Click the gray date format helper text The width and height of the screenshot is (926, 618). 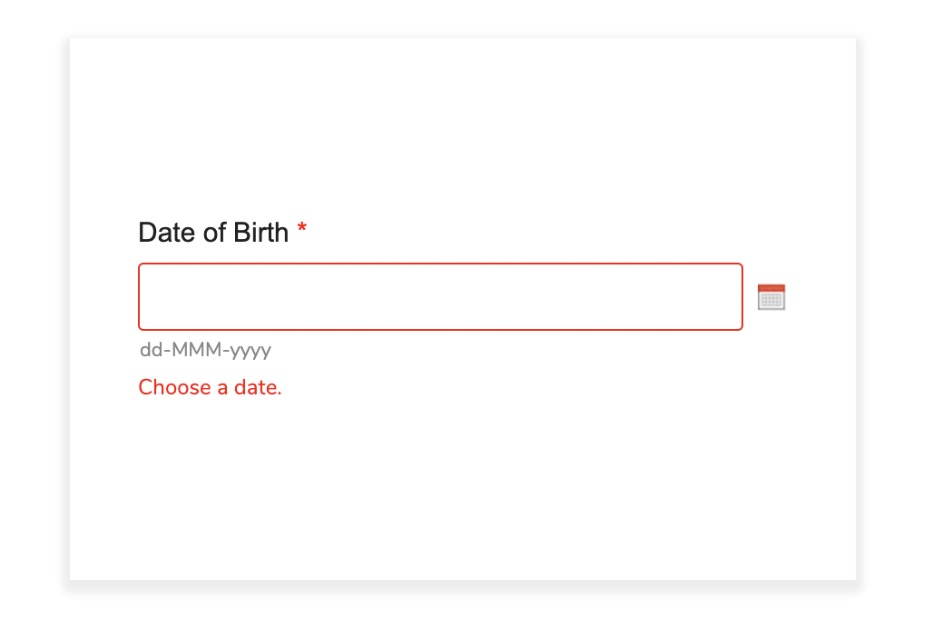click(205, 350)
